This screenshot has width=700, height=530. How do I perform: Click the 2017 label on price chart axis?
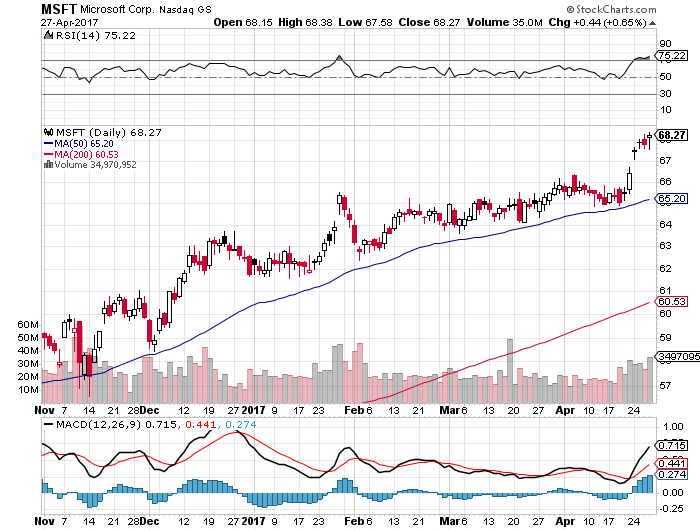(254, 410)
